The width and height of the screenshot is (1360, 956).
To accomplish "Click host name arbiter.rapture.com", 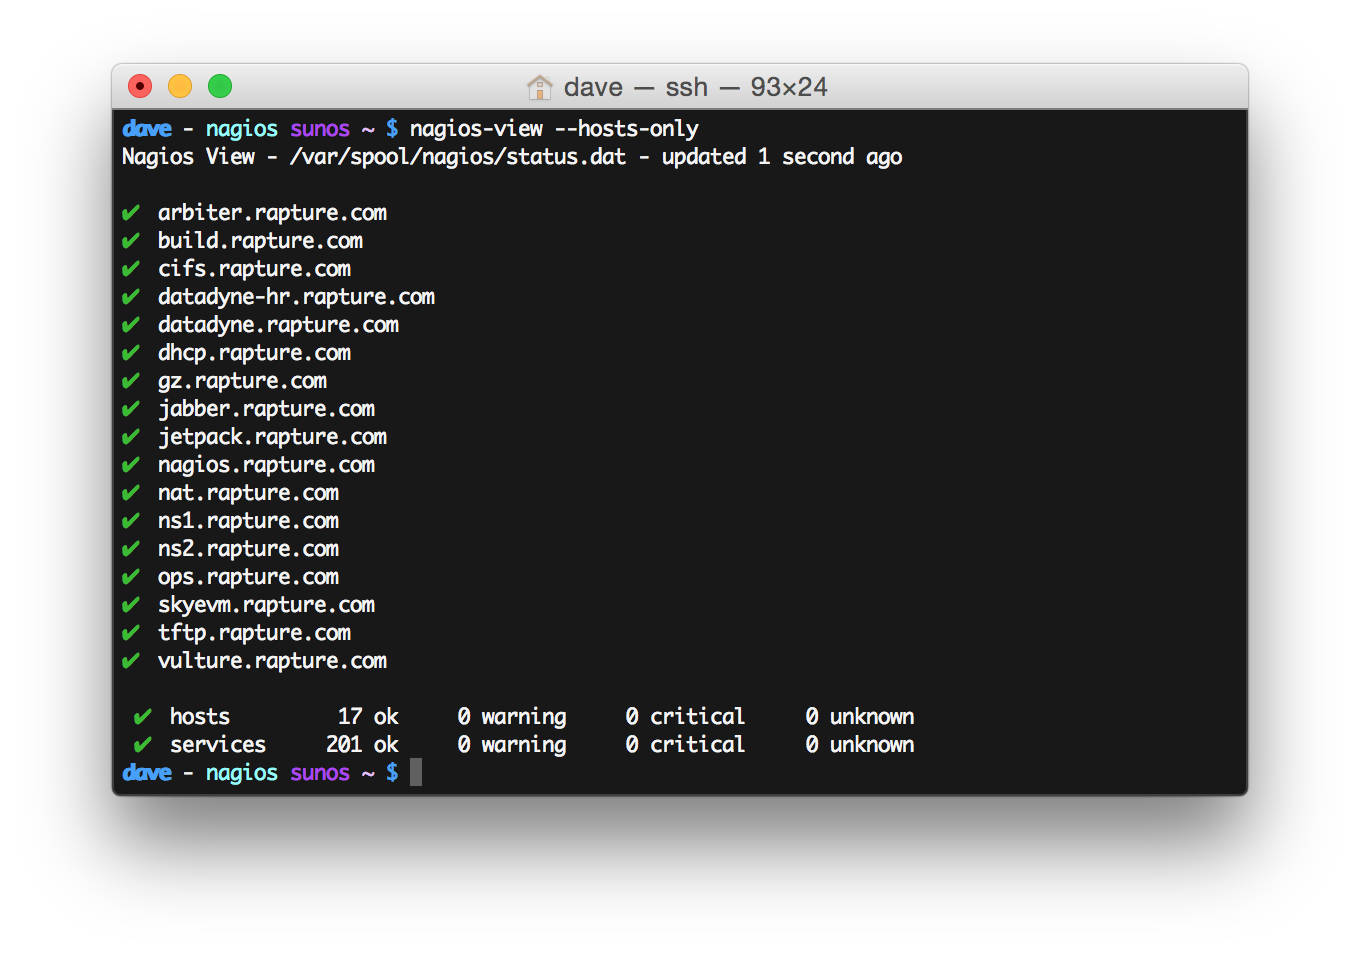I will tap(272, 213).
